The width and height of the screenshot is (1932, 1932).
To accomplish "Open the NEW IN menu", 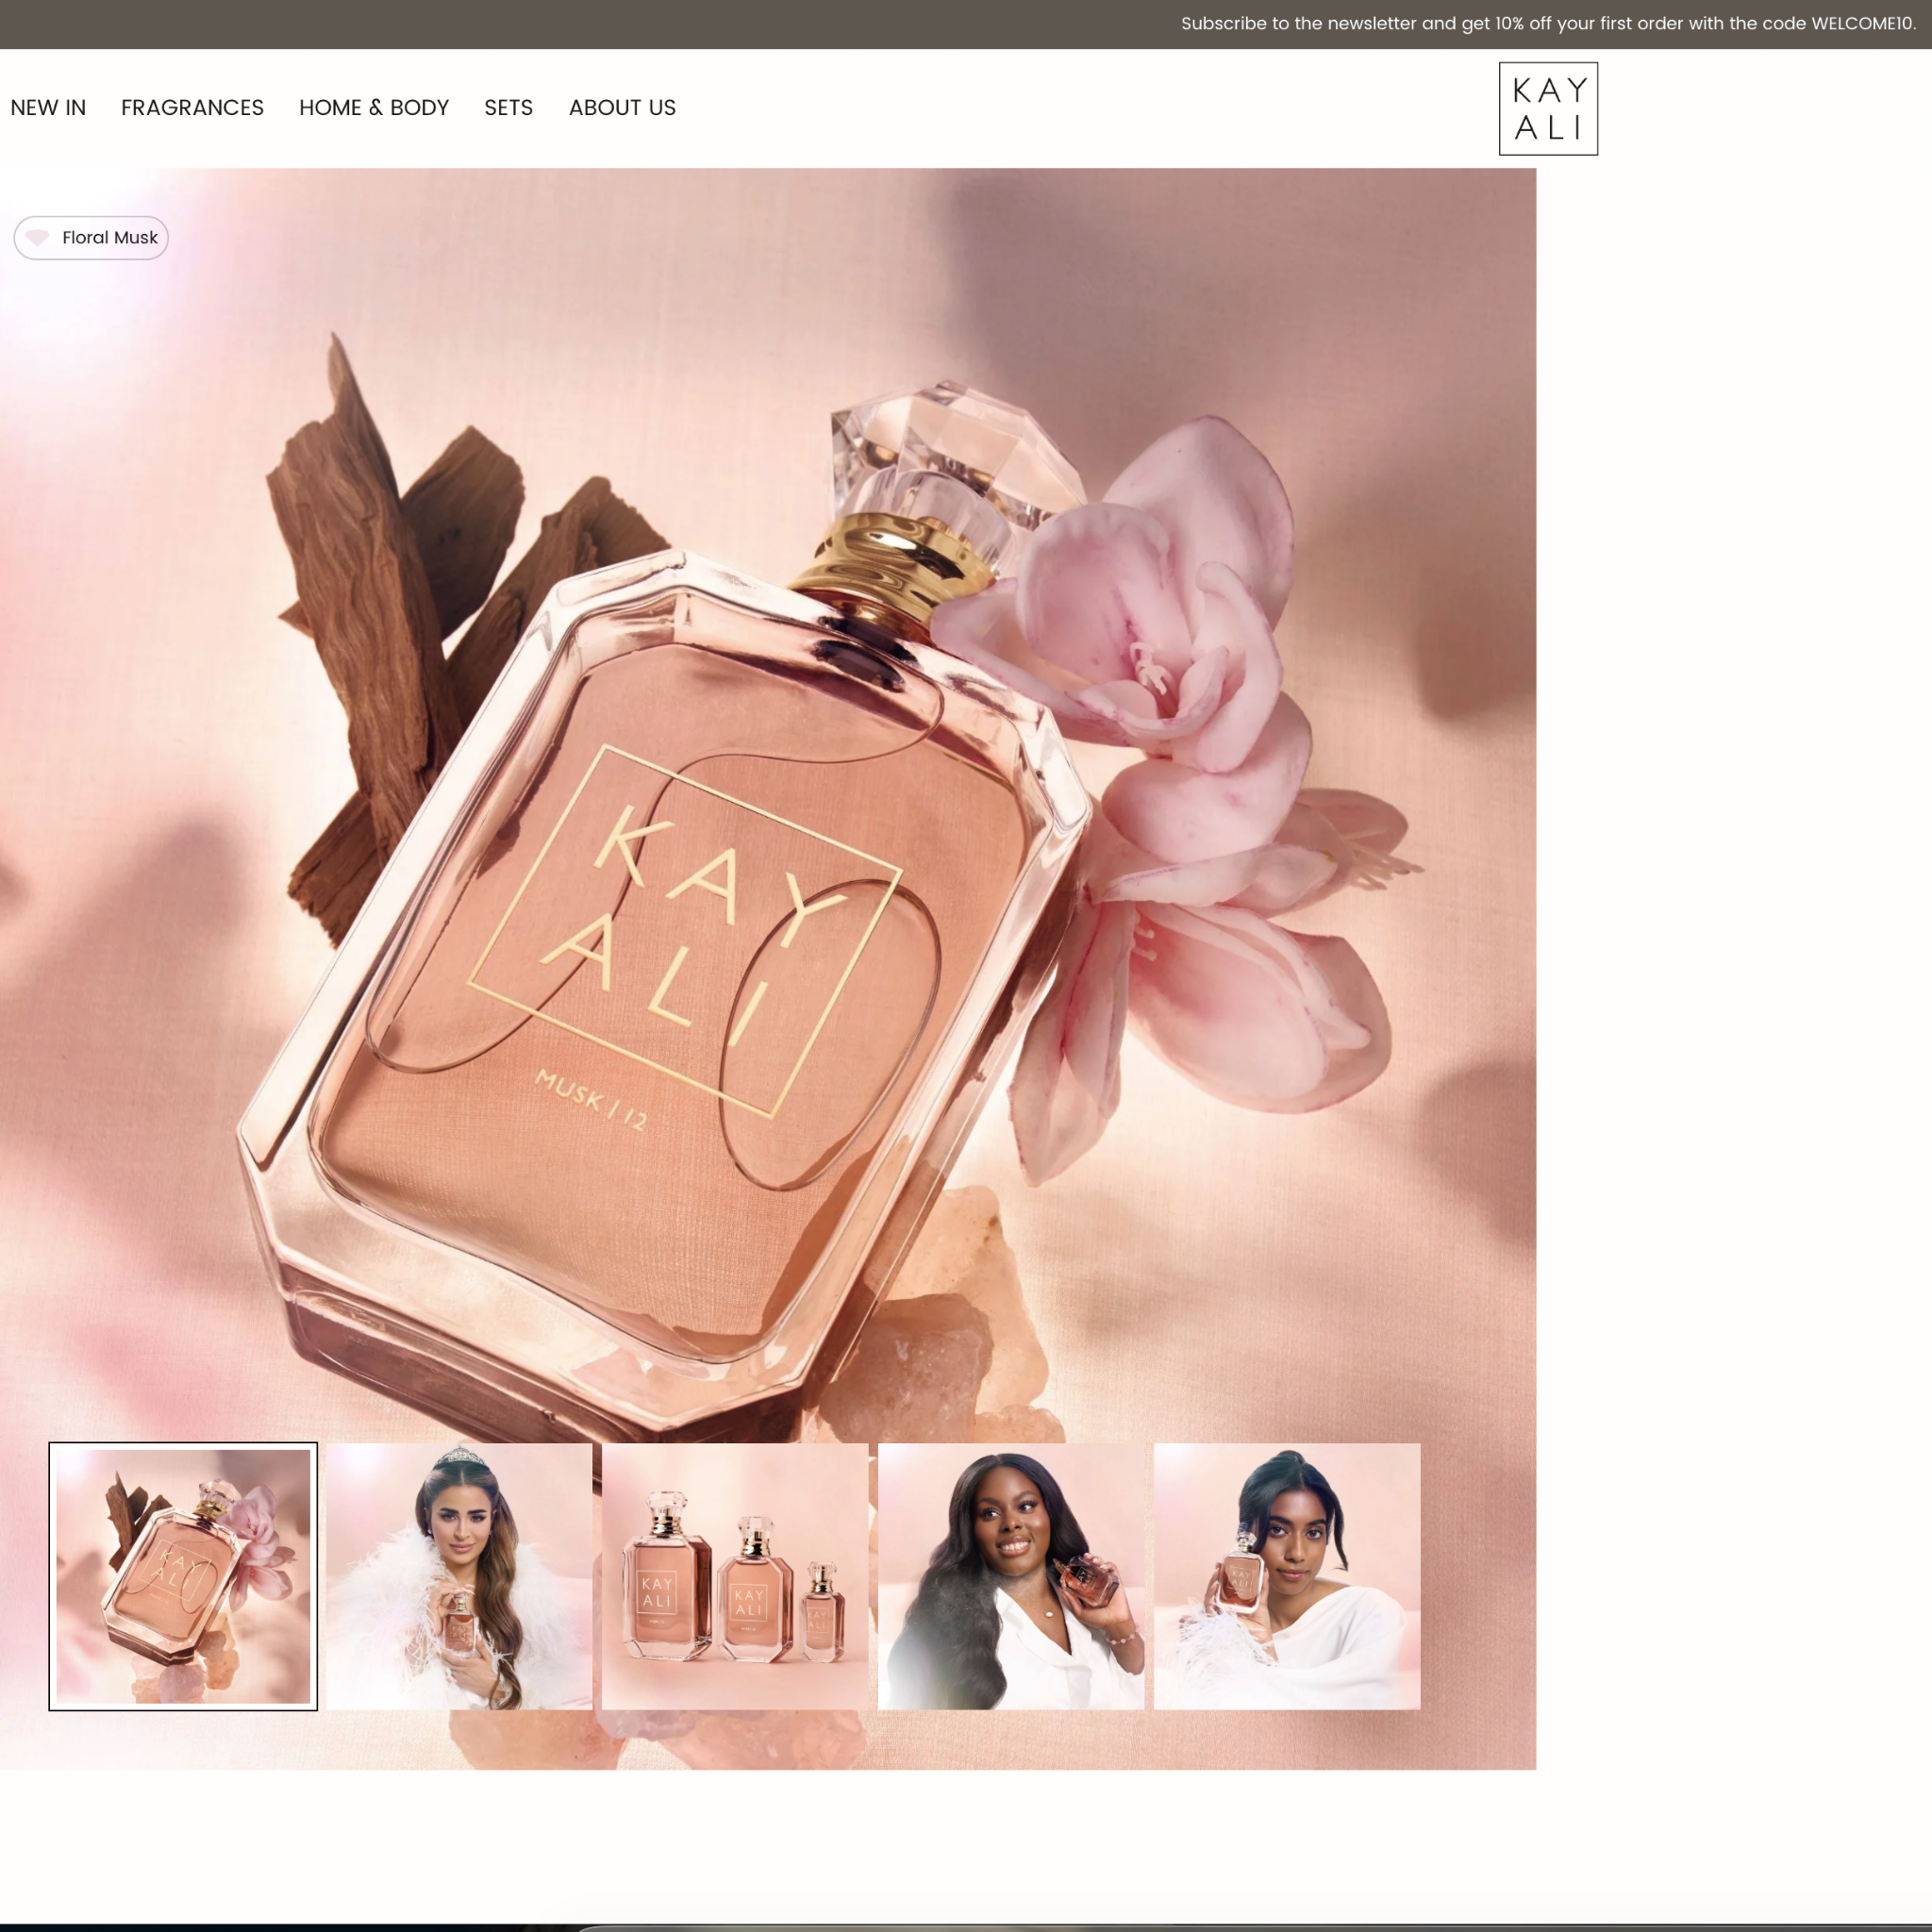I will tap(48, 108).
